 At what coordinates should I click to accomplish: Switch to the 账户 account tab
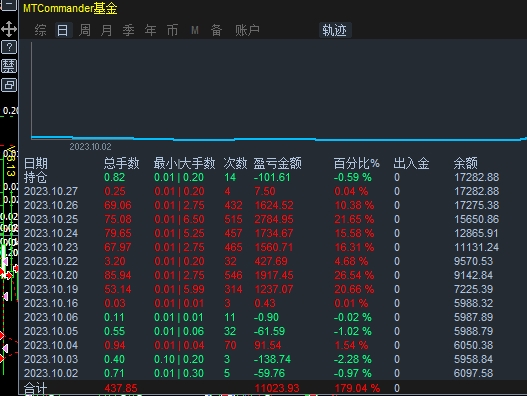(x=247, y=30)
